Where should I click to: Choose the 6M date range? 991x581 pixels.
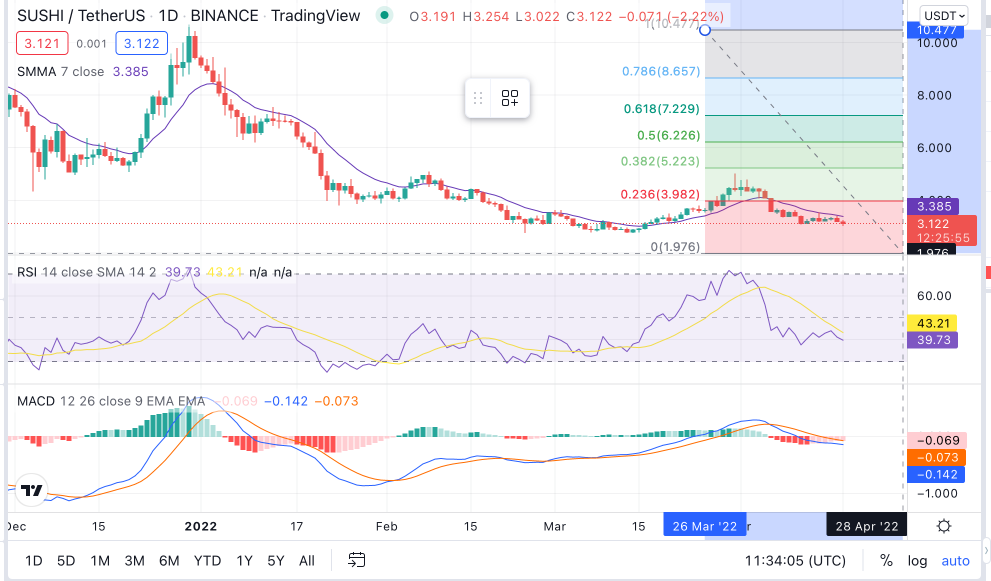[169, 561]
